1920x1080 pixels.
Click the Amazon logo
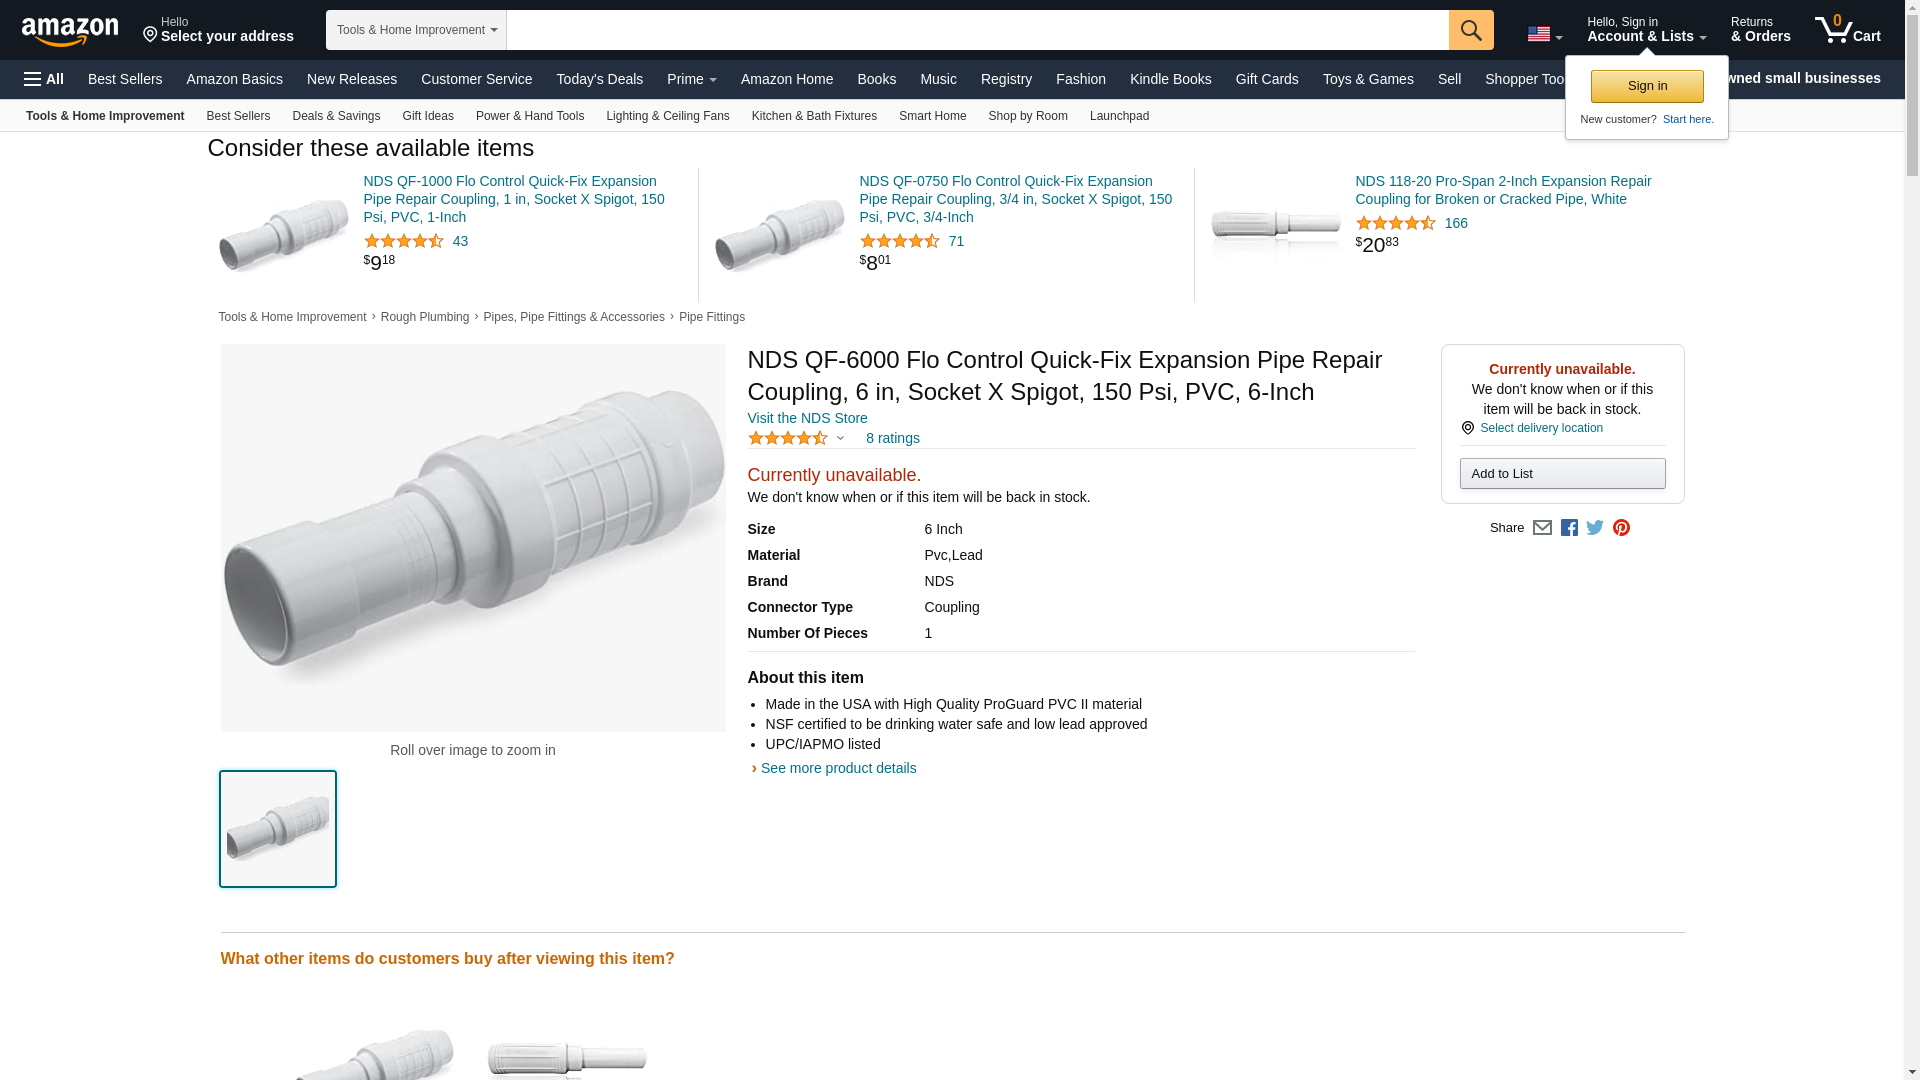(x=70, y=31)
